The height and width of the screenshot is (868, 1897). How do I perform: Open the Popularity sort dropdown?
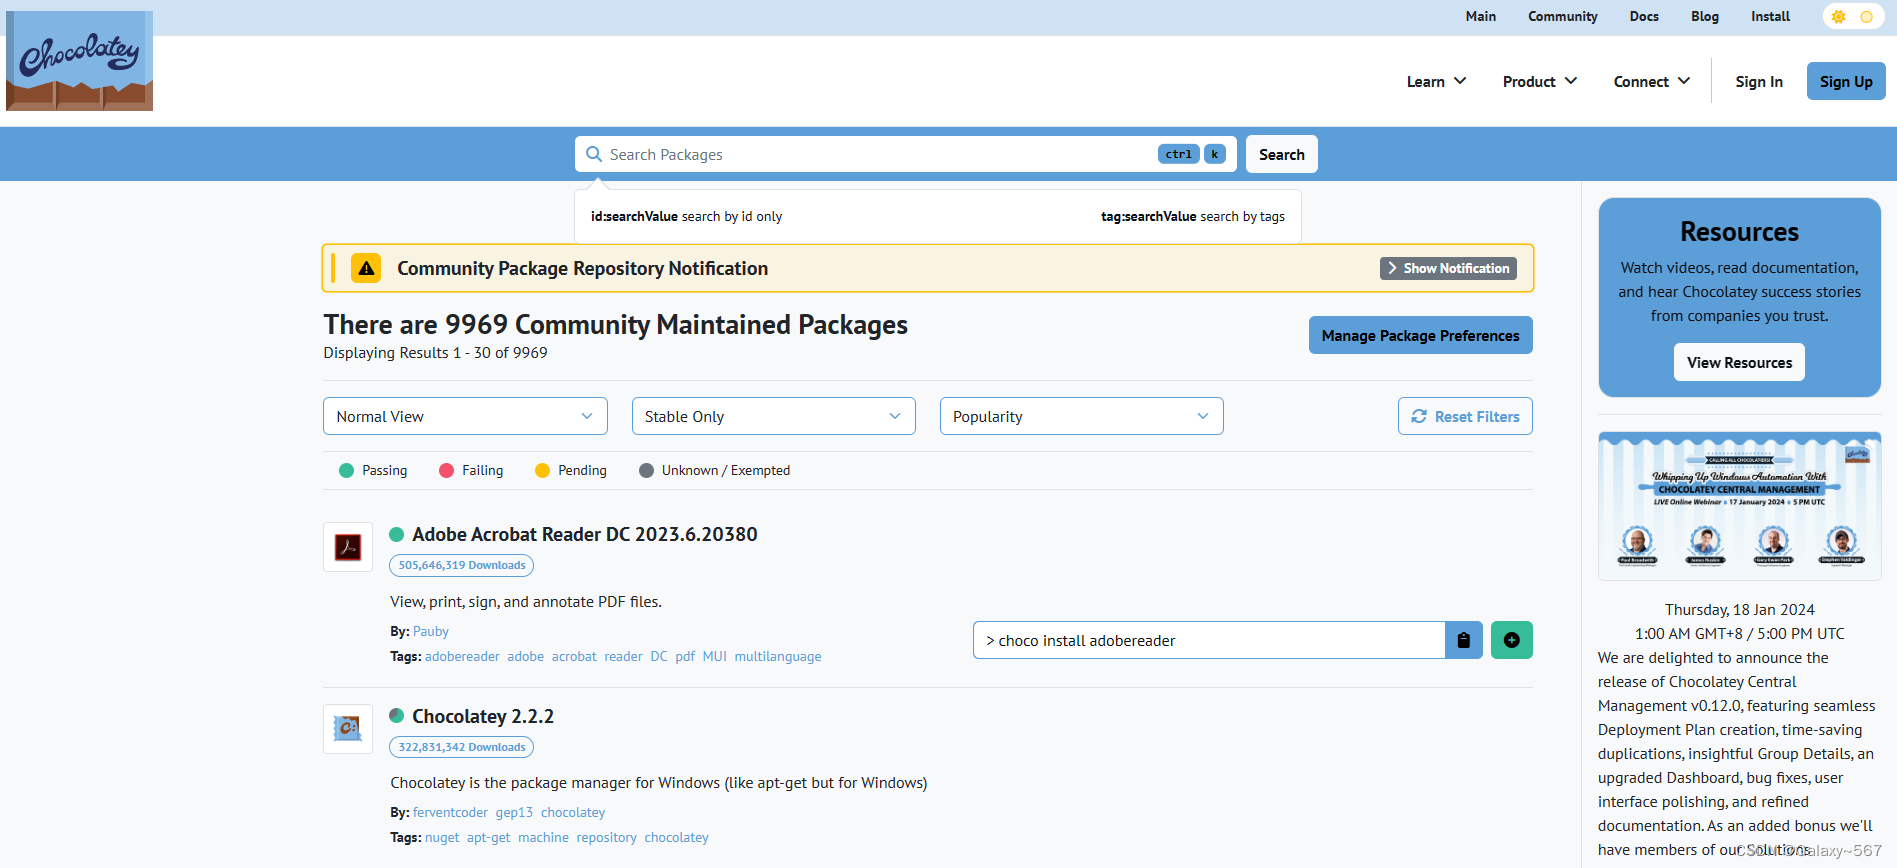[1082, 416]
